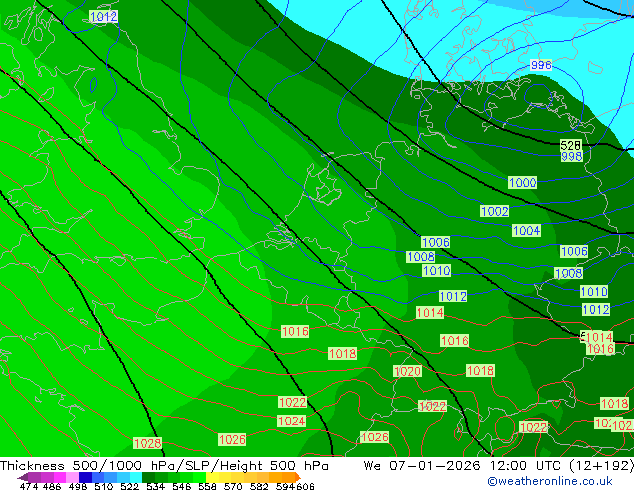Screen dimensions: 634x490
Task: Click the red 1024 isobar label
Action: click(292, 421)
